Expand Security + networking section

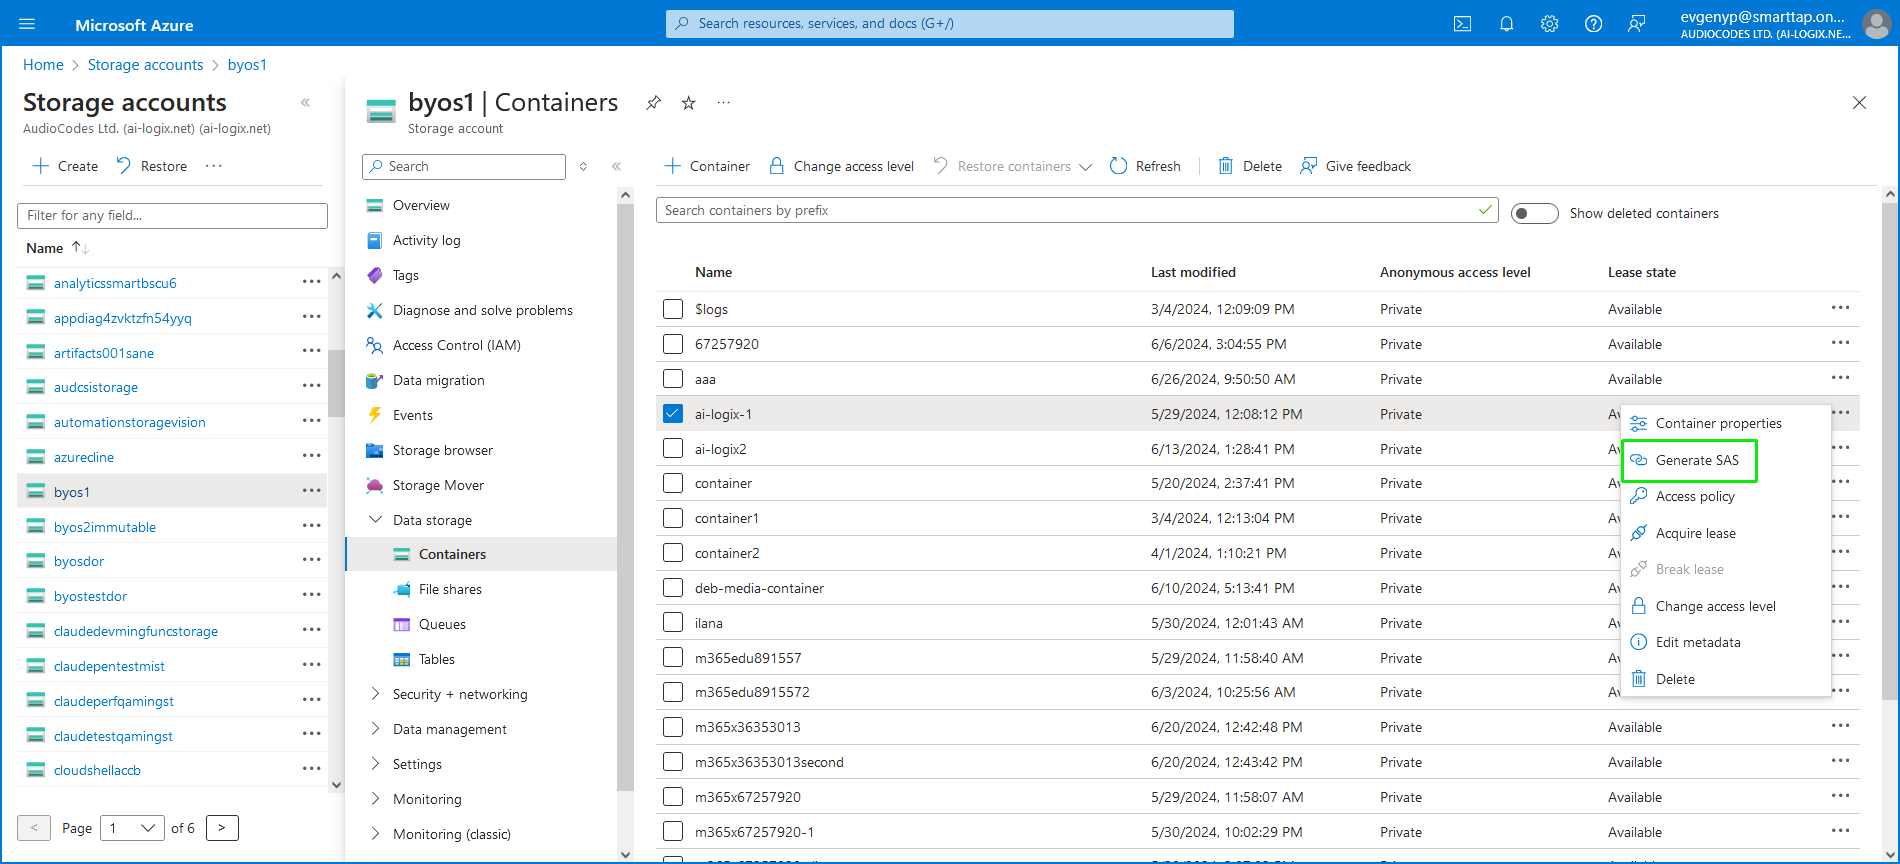(x=375, y=694)
